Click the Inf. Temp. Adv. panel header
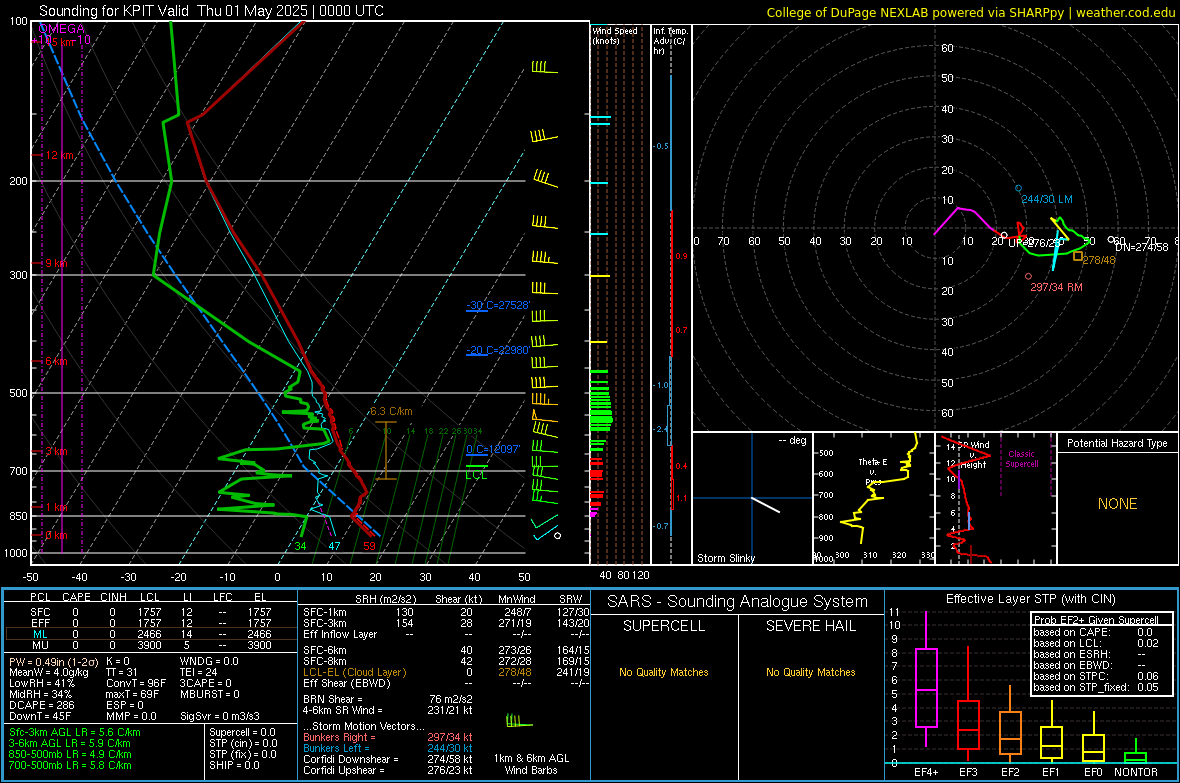Screen dimensions: 1180x783 [x=670, y=41]
